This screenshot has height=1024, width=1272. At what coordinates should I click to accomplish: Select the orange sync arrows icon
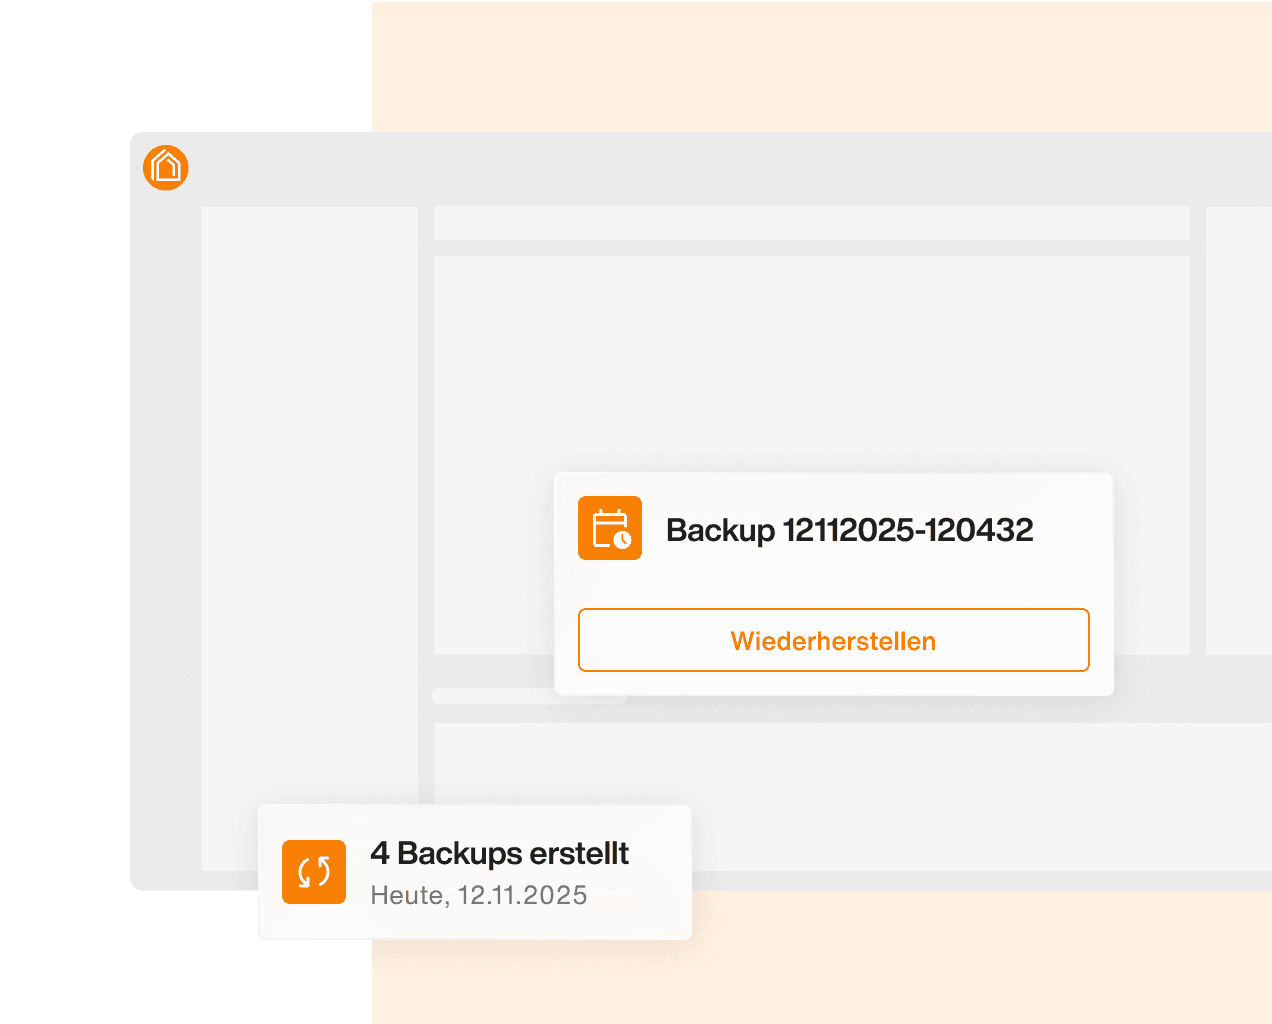pos(314,872)
